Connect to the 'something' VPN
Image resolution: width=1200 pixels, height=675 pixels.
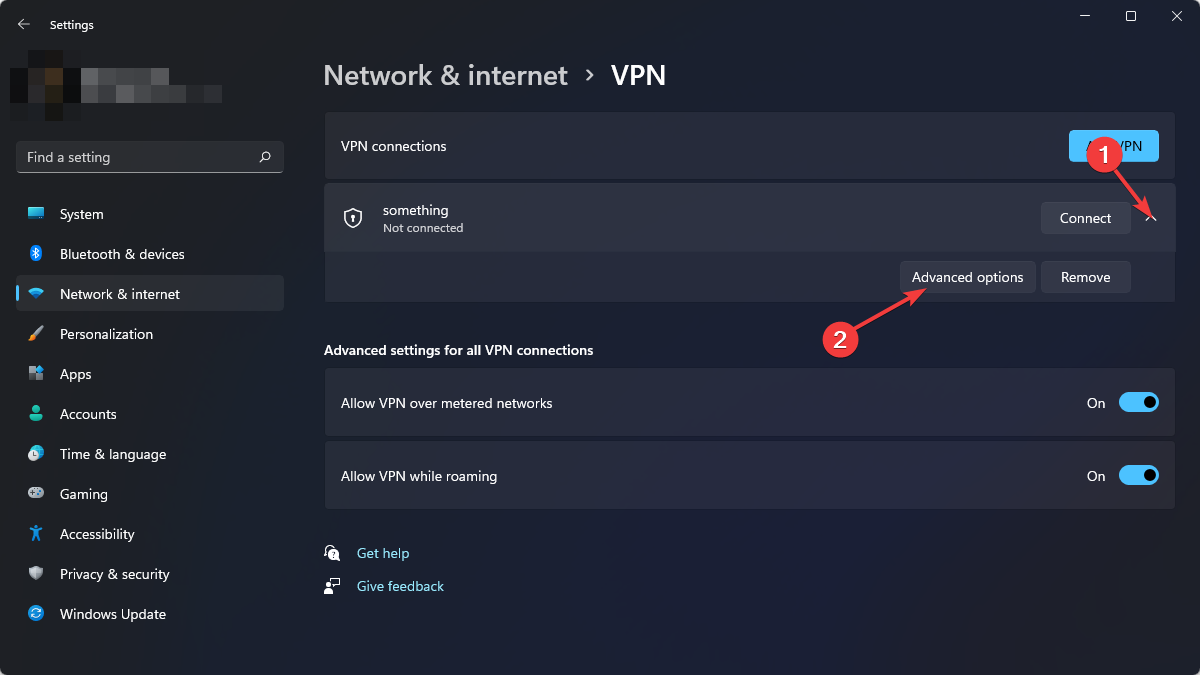(x=1086, y=217)
